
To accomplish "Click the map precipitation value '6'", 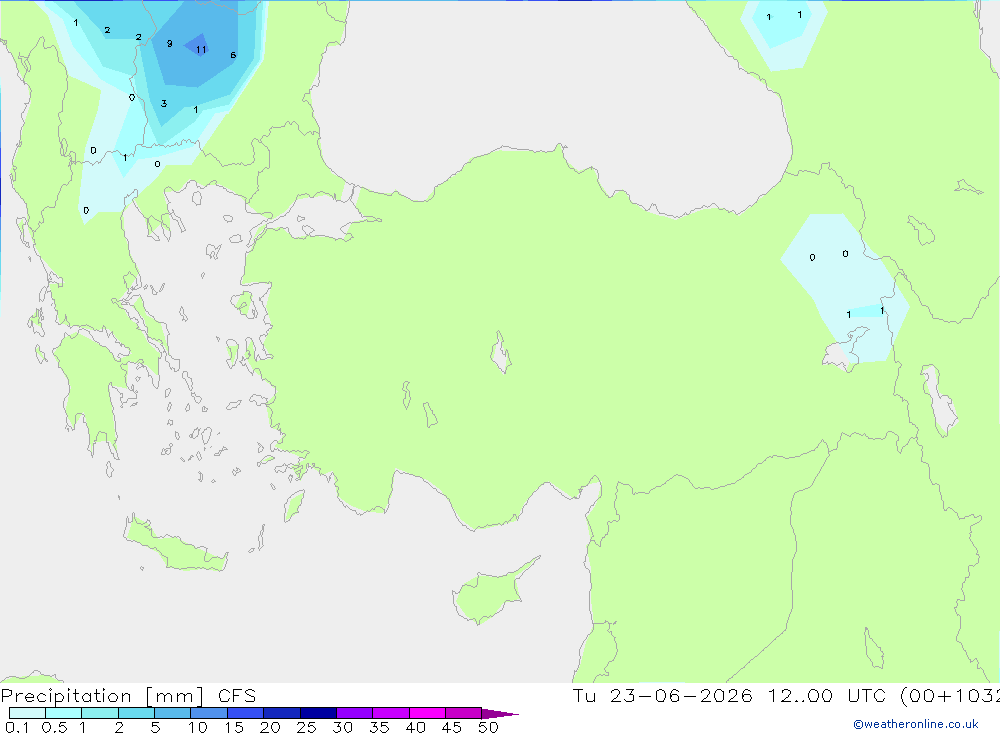I will (233, 56).
